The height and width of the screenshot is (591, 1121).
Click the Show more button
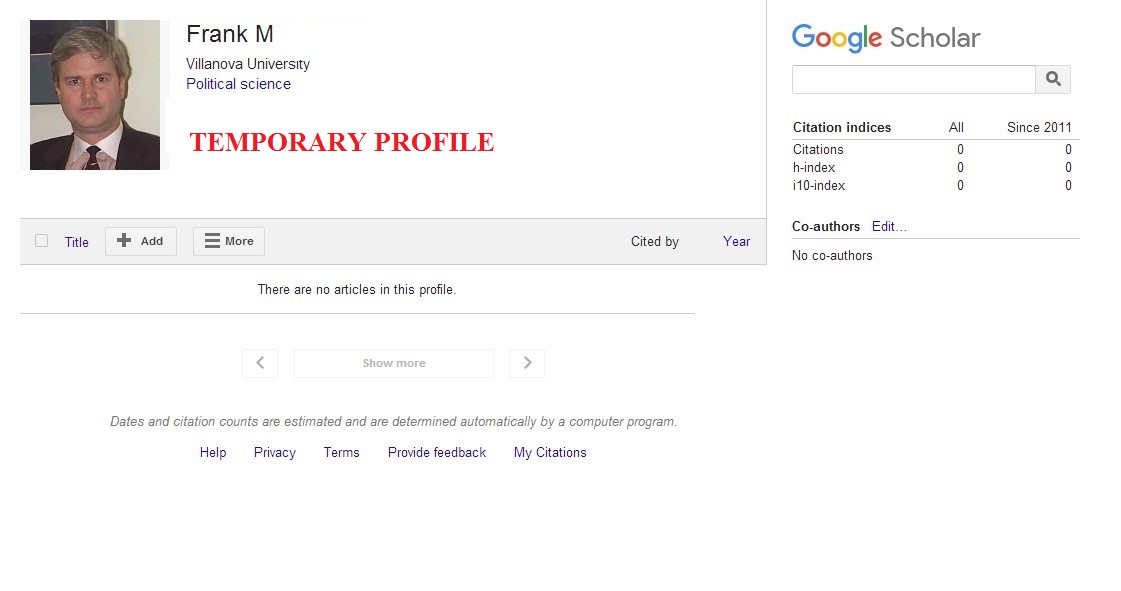coord(394,363)
